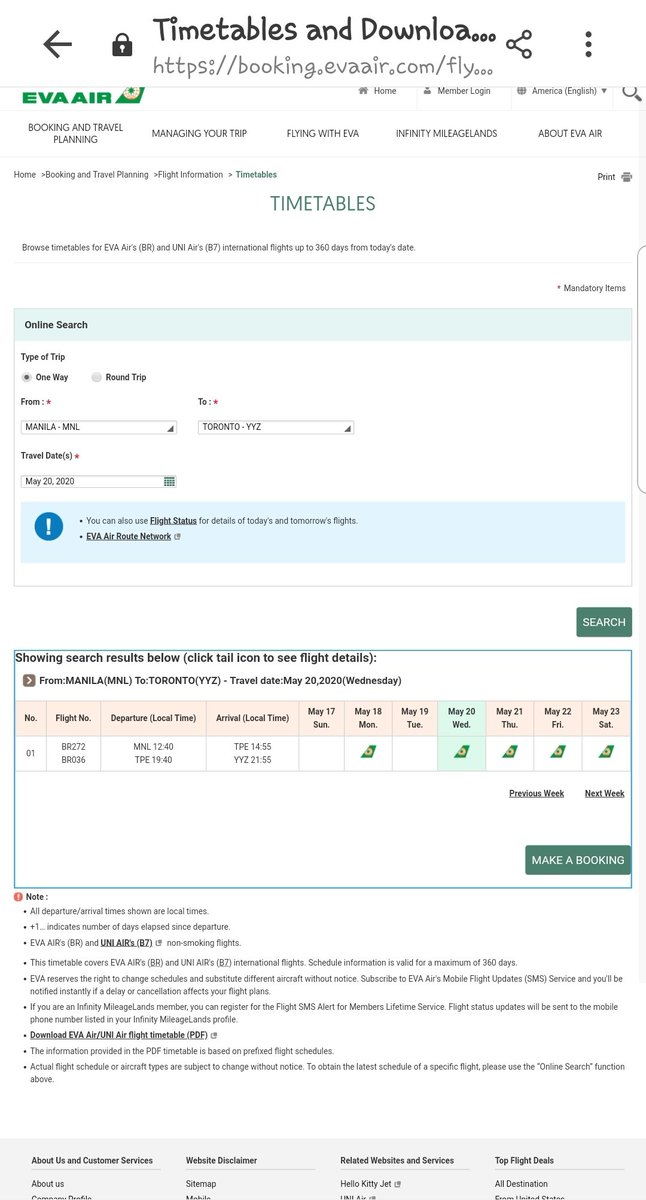Click departure time MNL 12:40
Screen dimensions: 646x1200
pyautogui.click(x=154, y=746)
